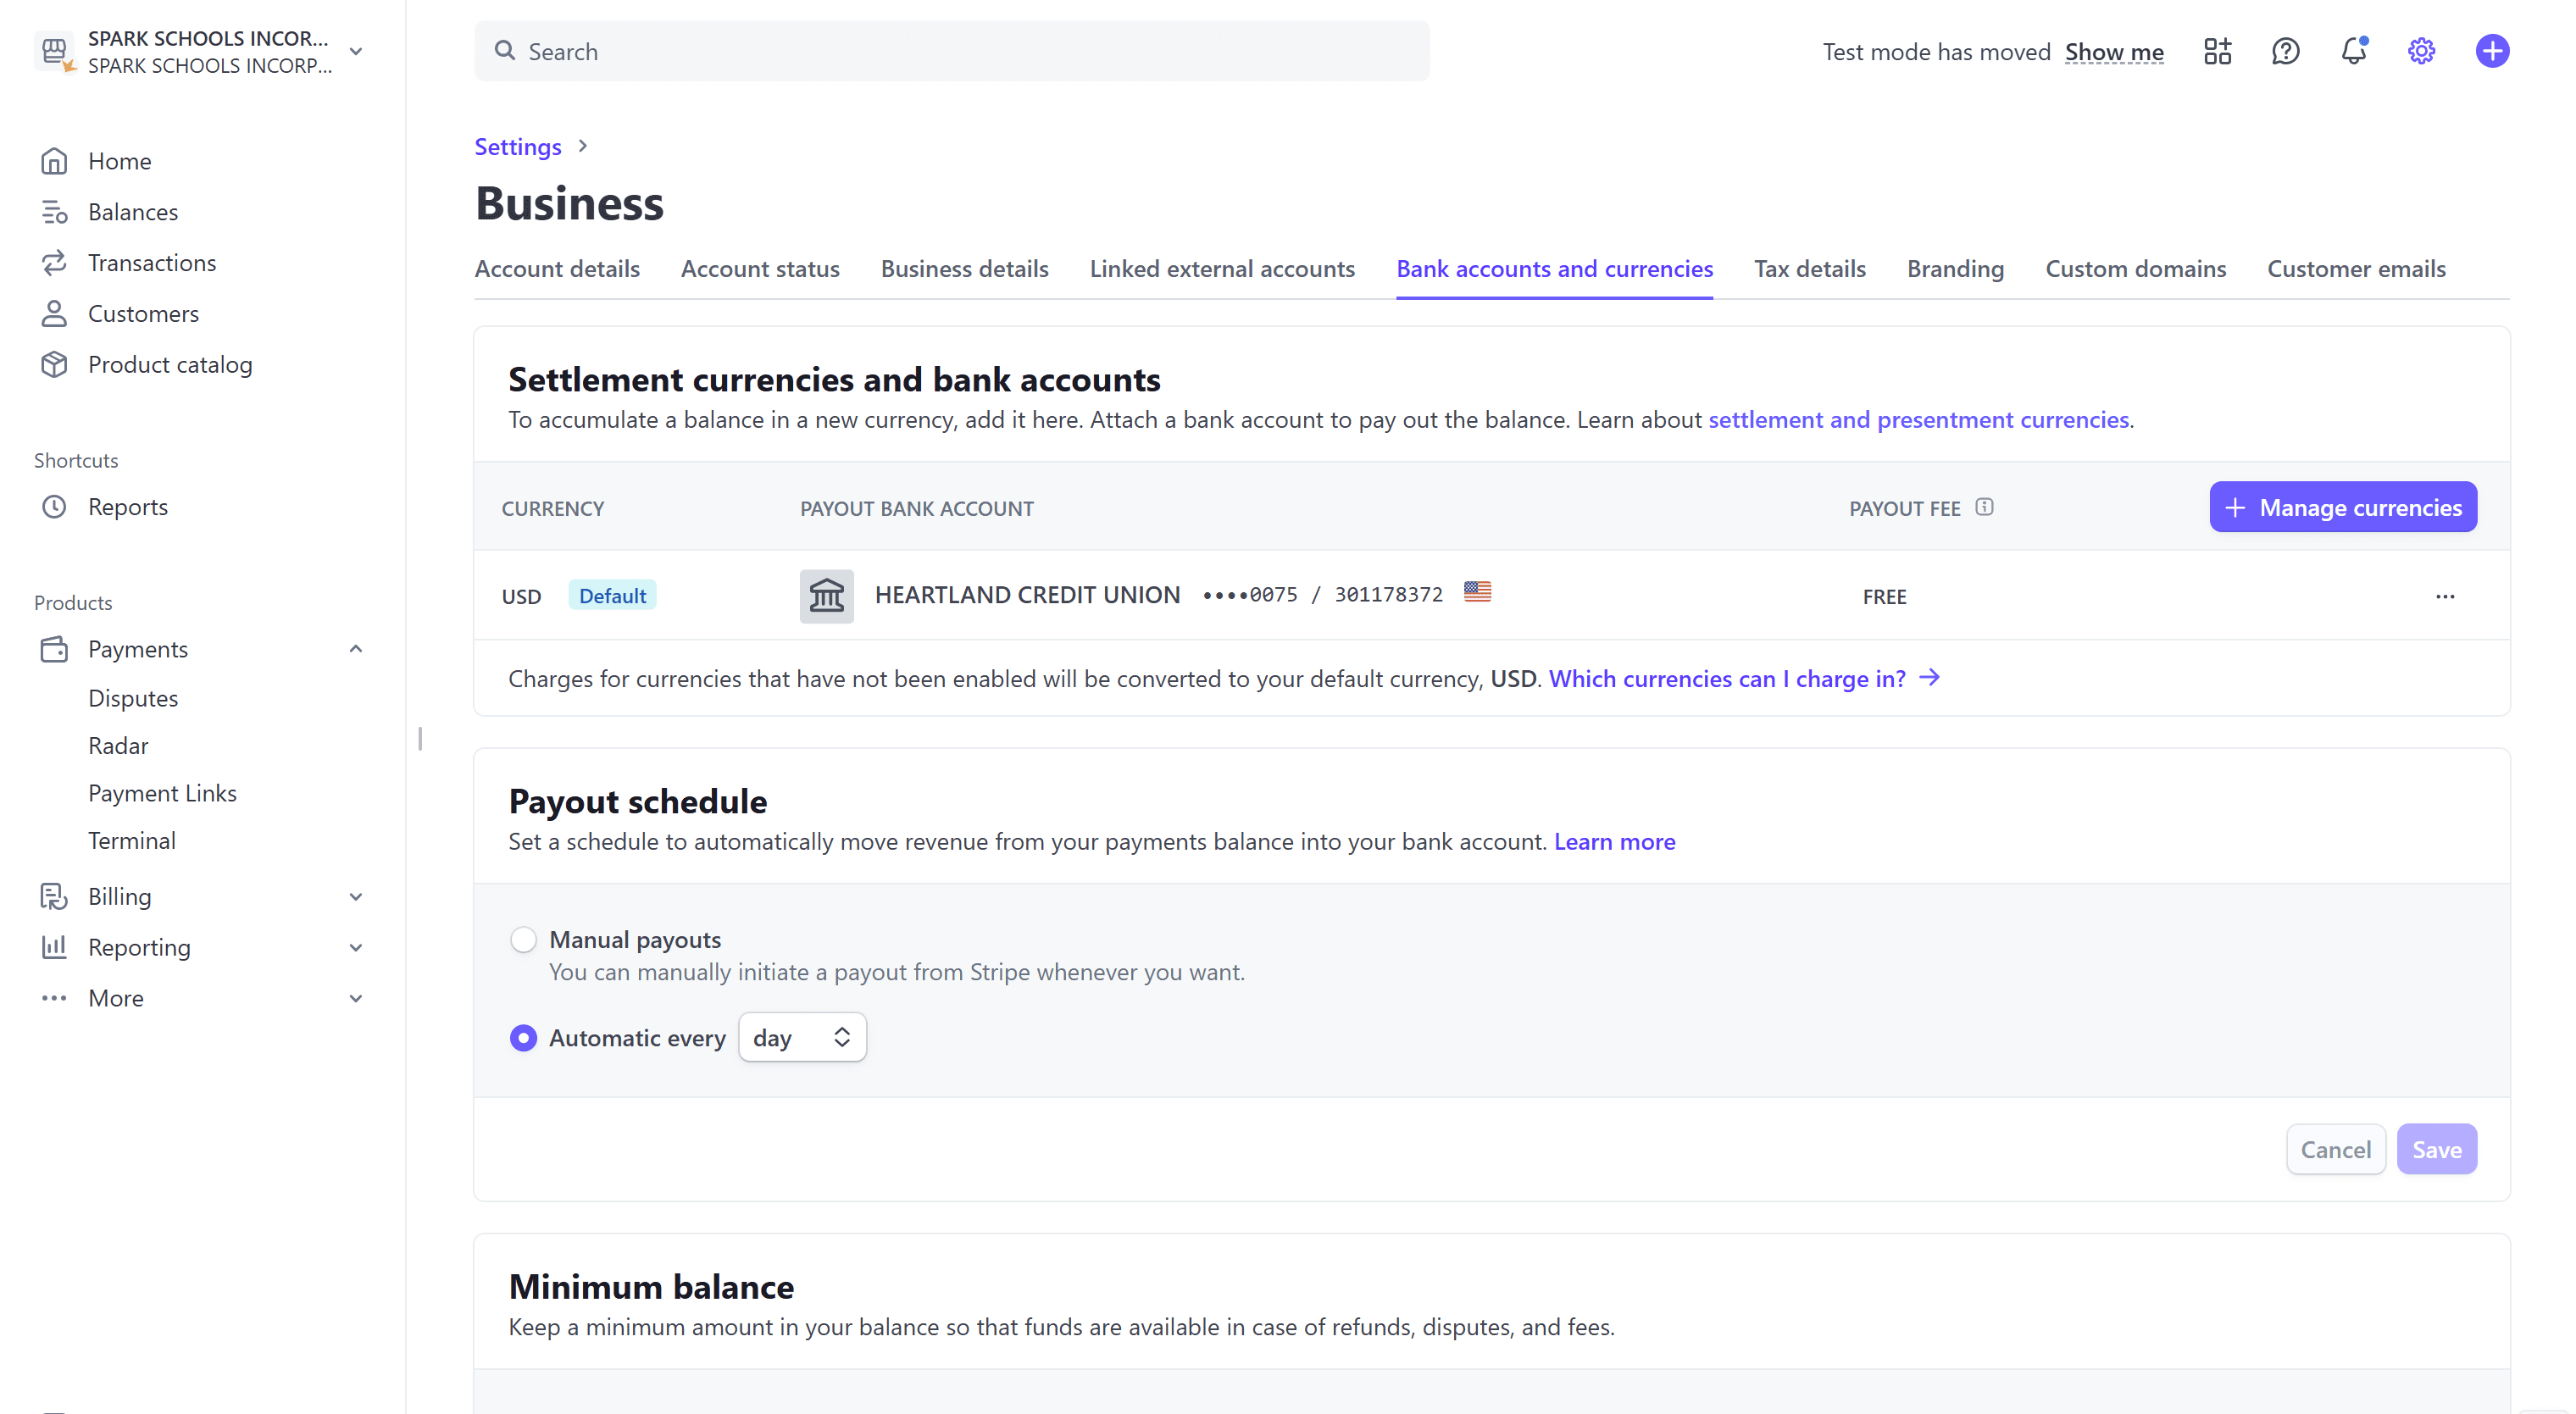Click the settings gear icon
The image size is (2576, 1414).
pyautogui.click(x=2421, y=51)
